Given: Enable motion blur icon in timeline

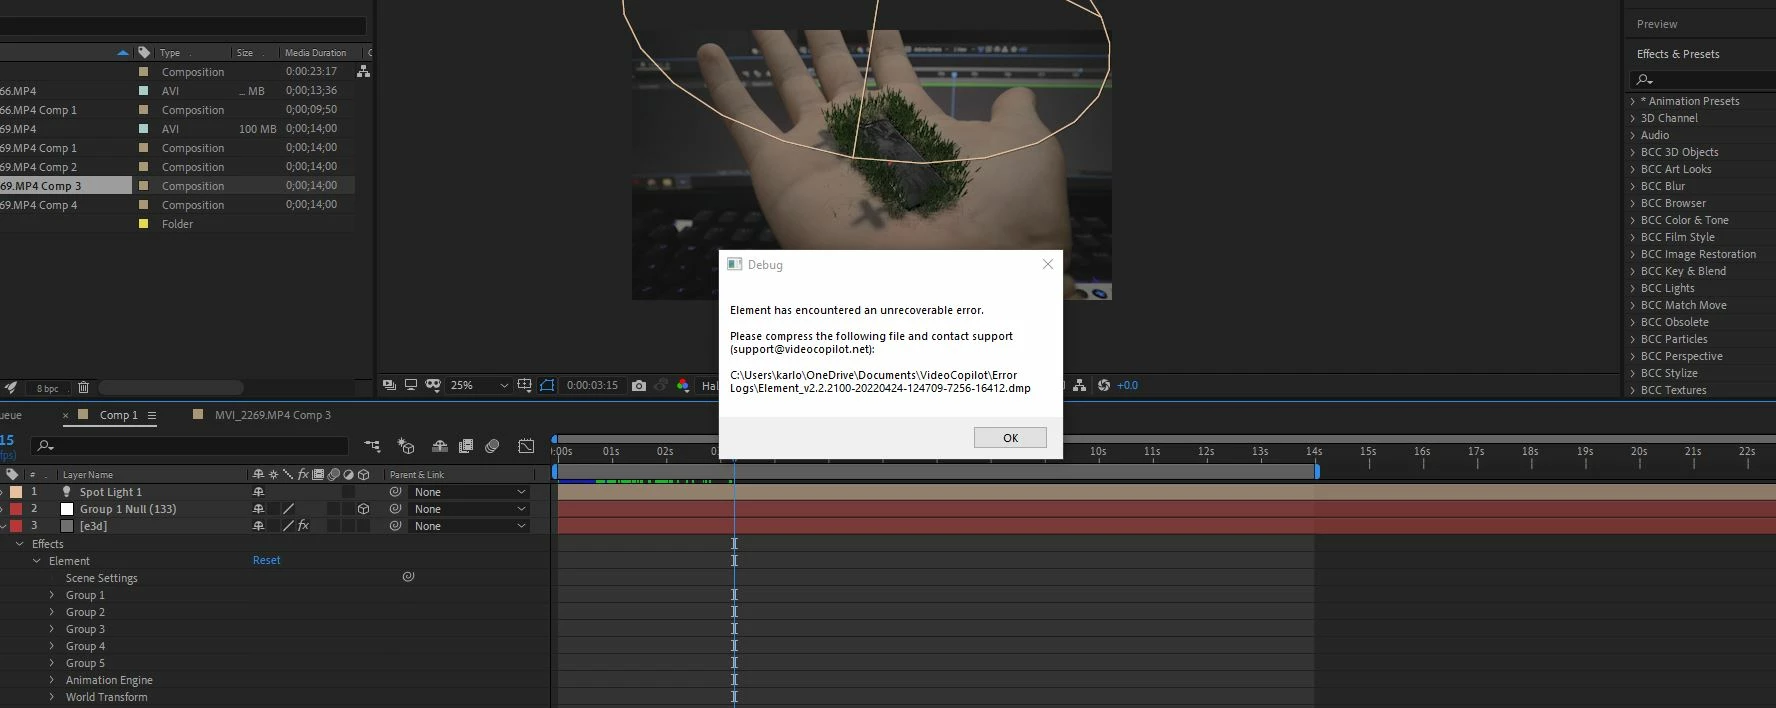Looking at the screenshot, I should pyautogui.click(x=492, y=446).
